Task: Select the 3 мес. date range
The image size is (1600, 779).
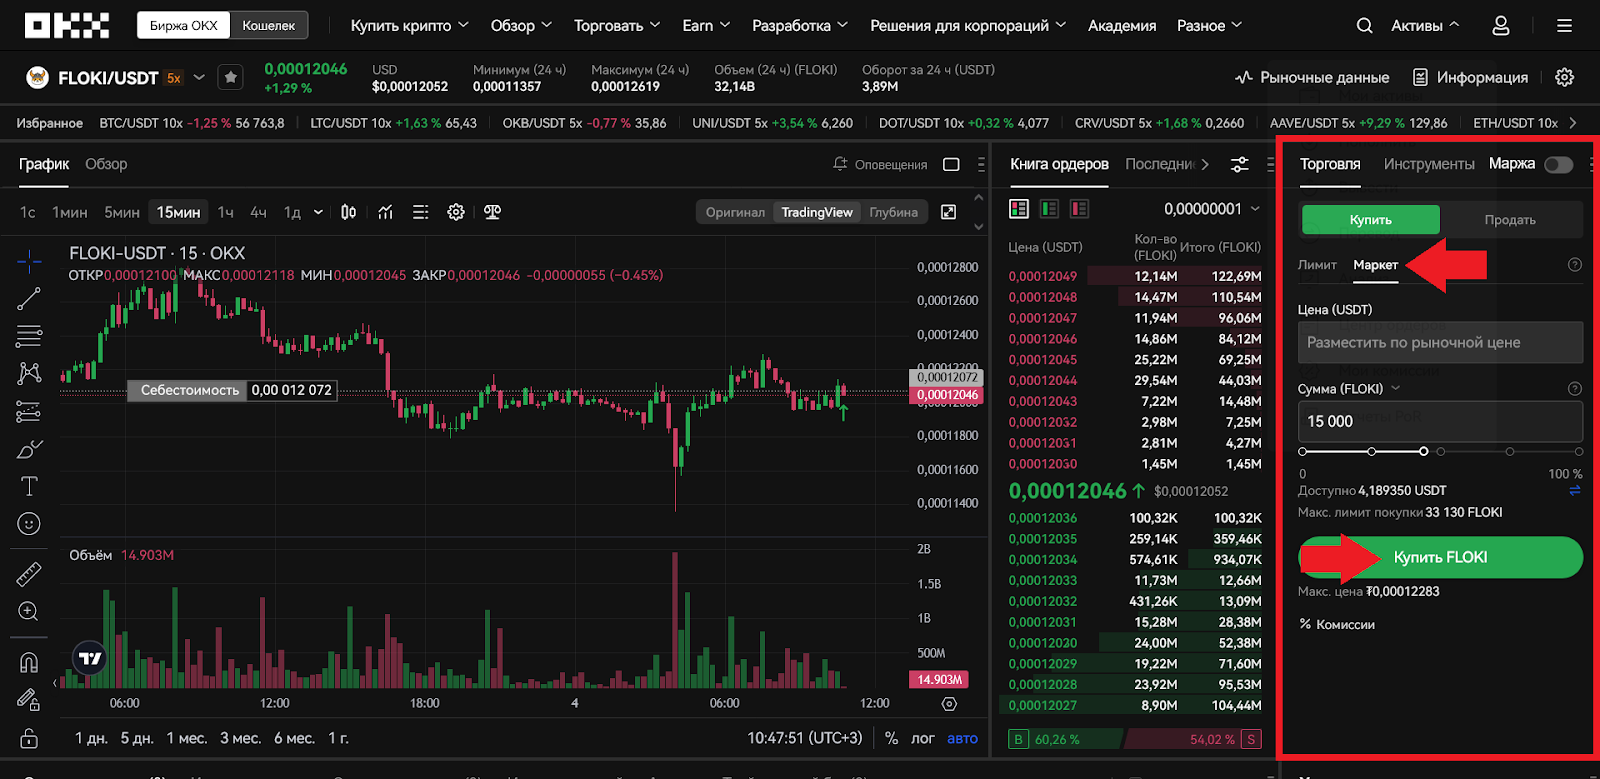Action: (240, 738)
